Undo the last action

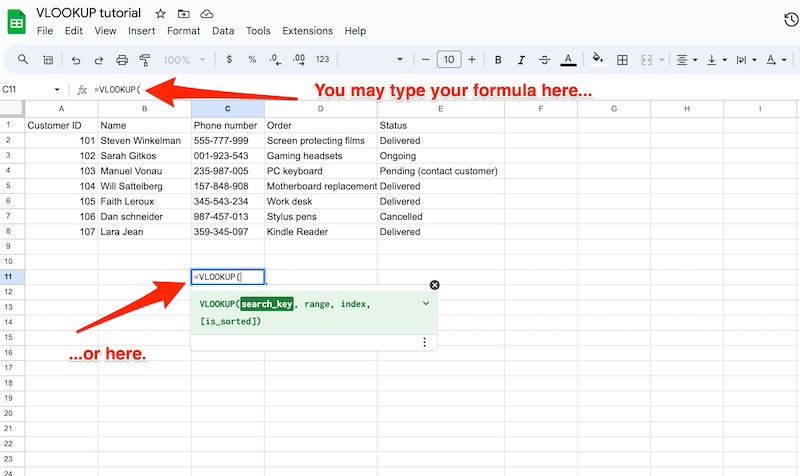[76, 60]
